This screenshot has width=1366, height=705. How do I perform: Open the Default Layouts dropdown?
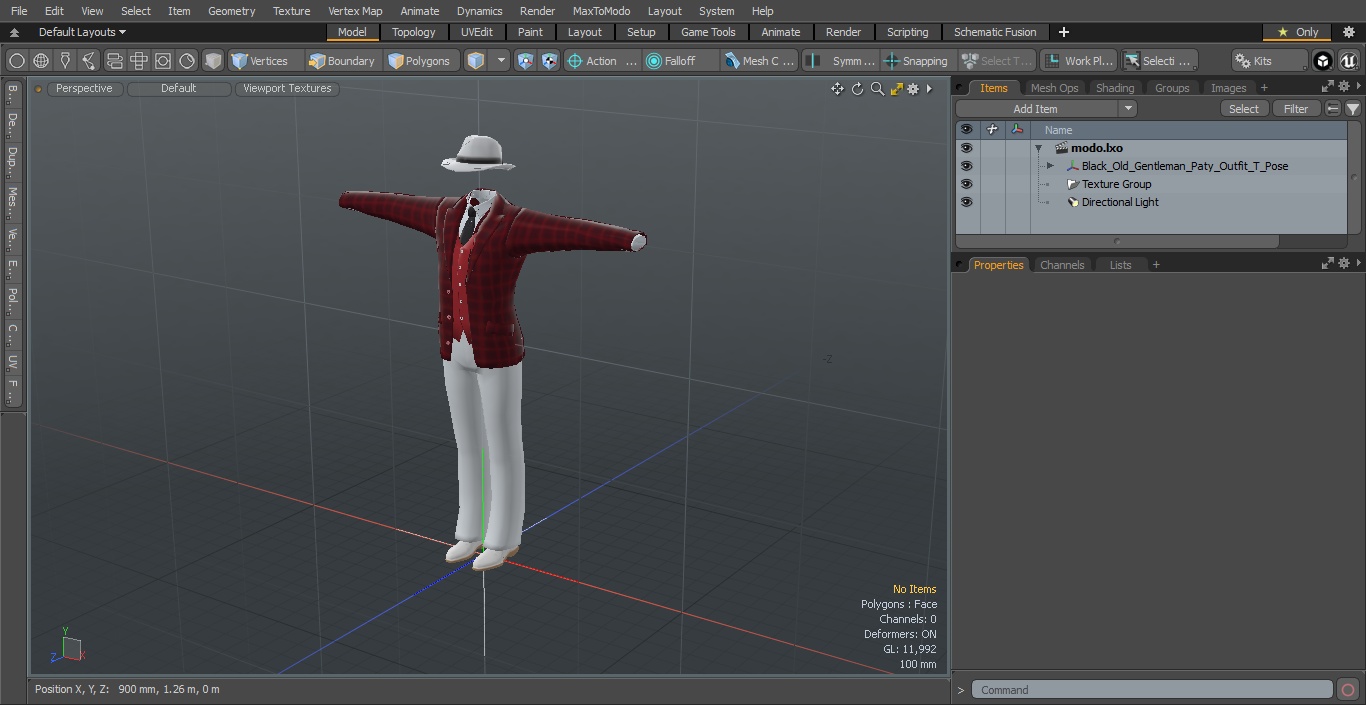click(x=82, y=32)
